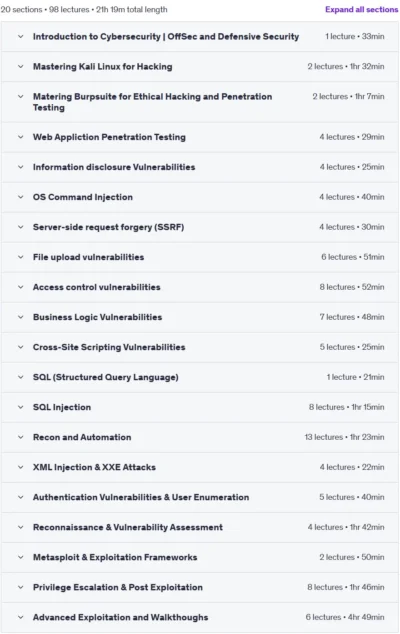Expand Introduction to Cybersecurity section chevron

coord(21,36)
